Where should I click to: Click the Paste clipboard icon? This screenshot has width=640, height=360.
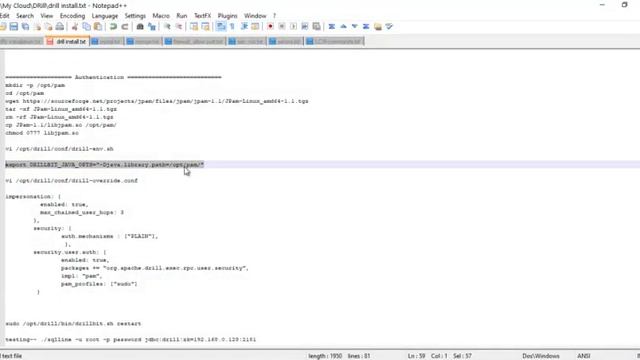[98, 27]
